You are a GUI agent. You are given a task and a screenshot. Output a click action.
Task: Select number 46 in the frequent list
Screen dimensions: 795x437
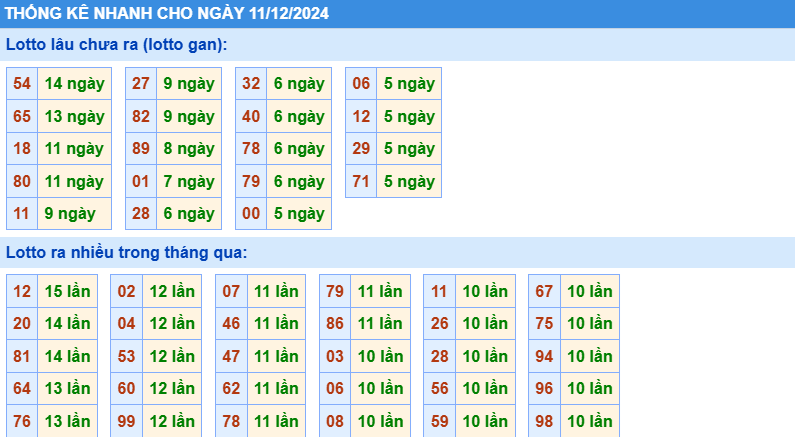pyautogui.click(x=231, y=323)
